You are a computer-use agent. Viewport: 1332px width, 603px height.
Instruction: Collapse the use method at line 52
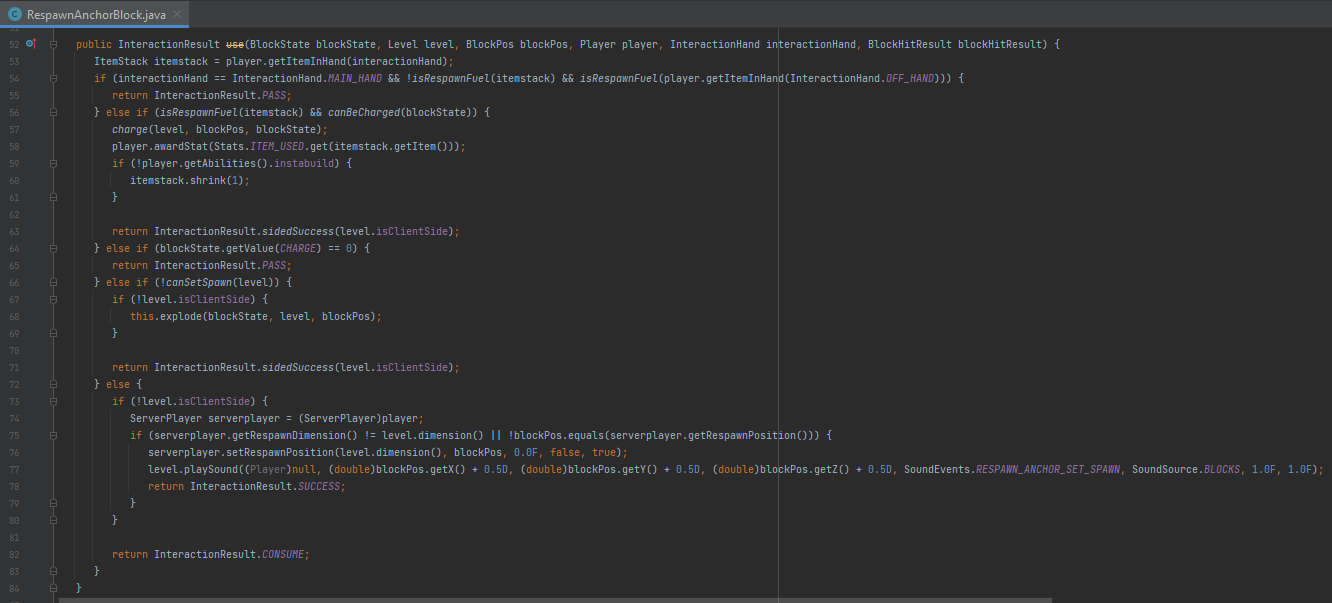[x=54, y=44]
